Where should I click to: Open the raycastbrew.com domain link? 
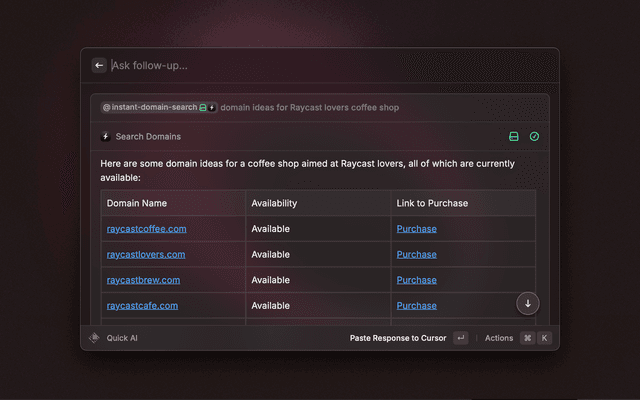tap(143, 280)
